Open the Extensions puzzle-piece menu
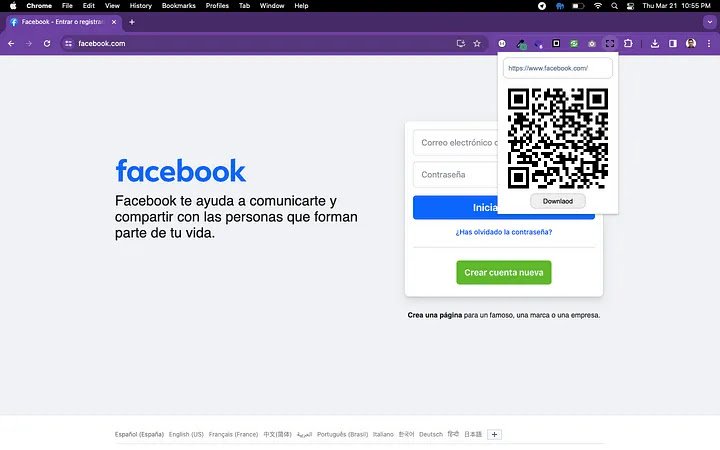This screenshot has height=450, width=720. [x=628, y=44]
